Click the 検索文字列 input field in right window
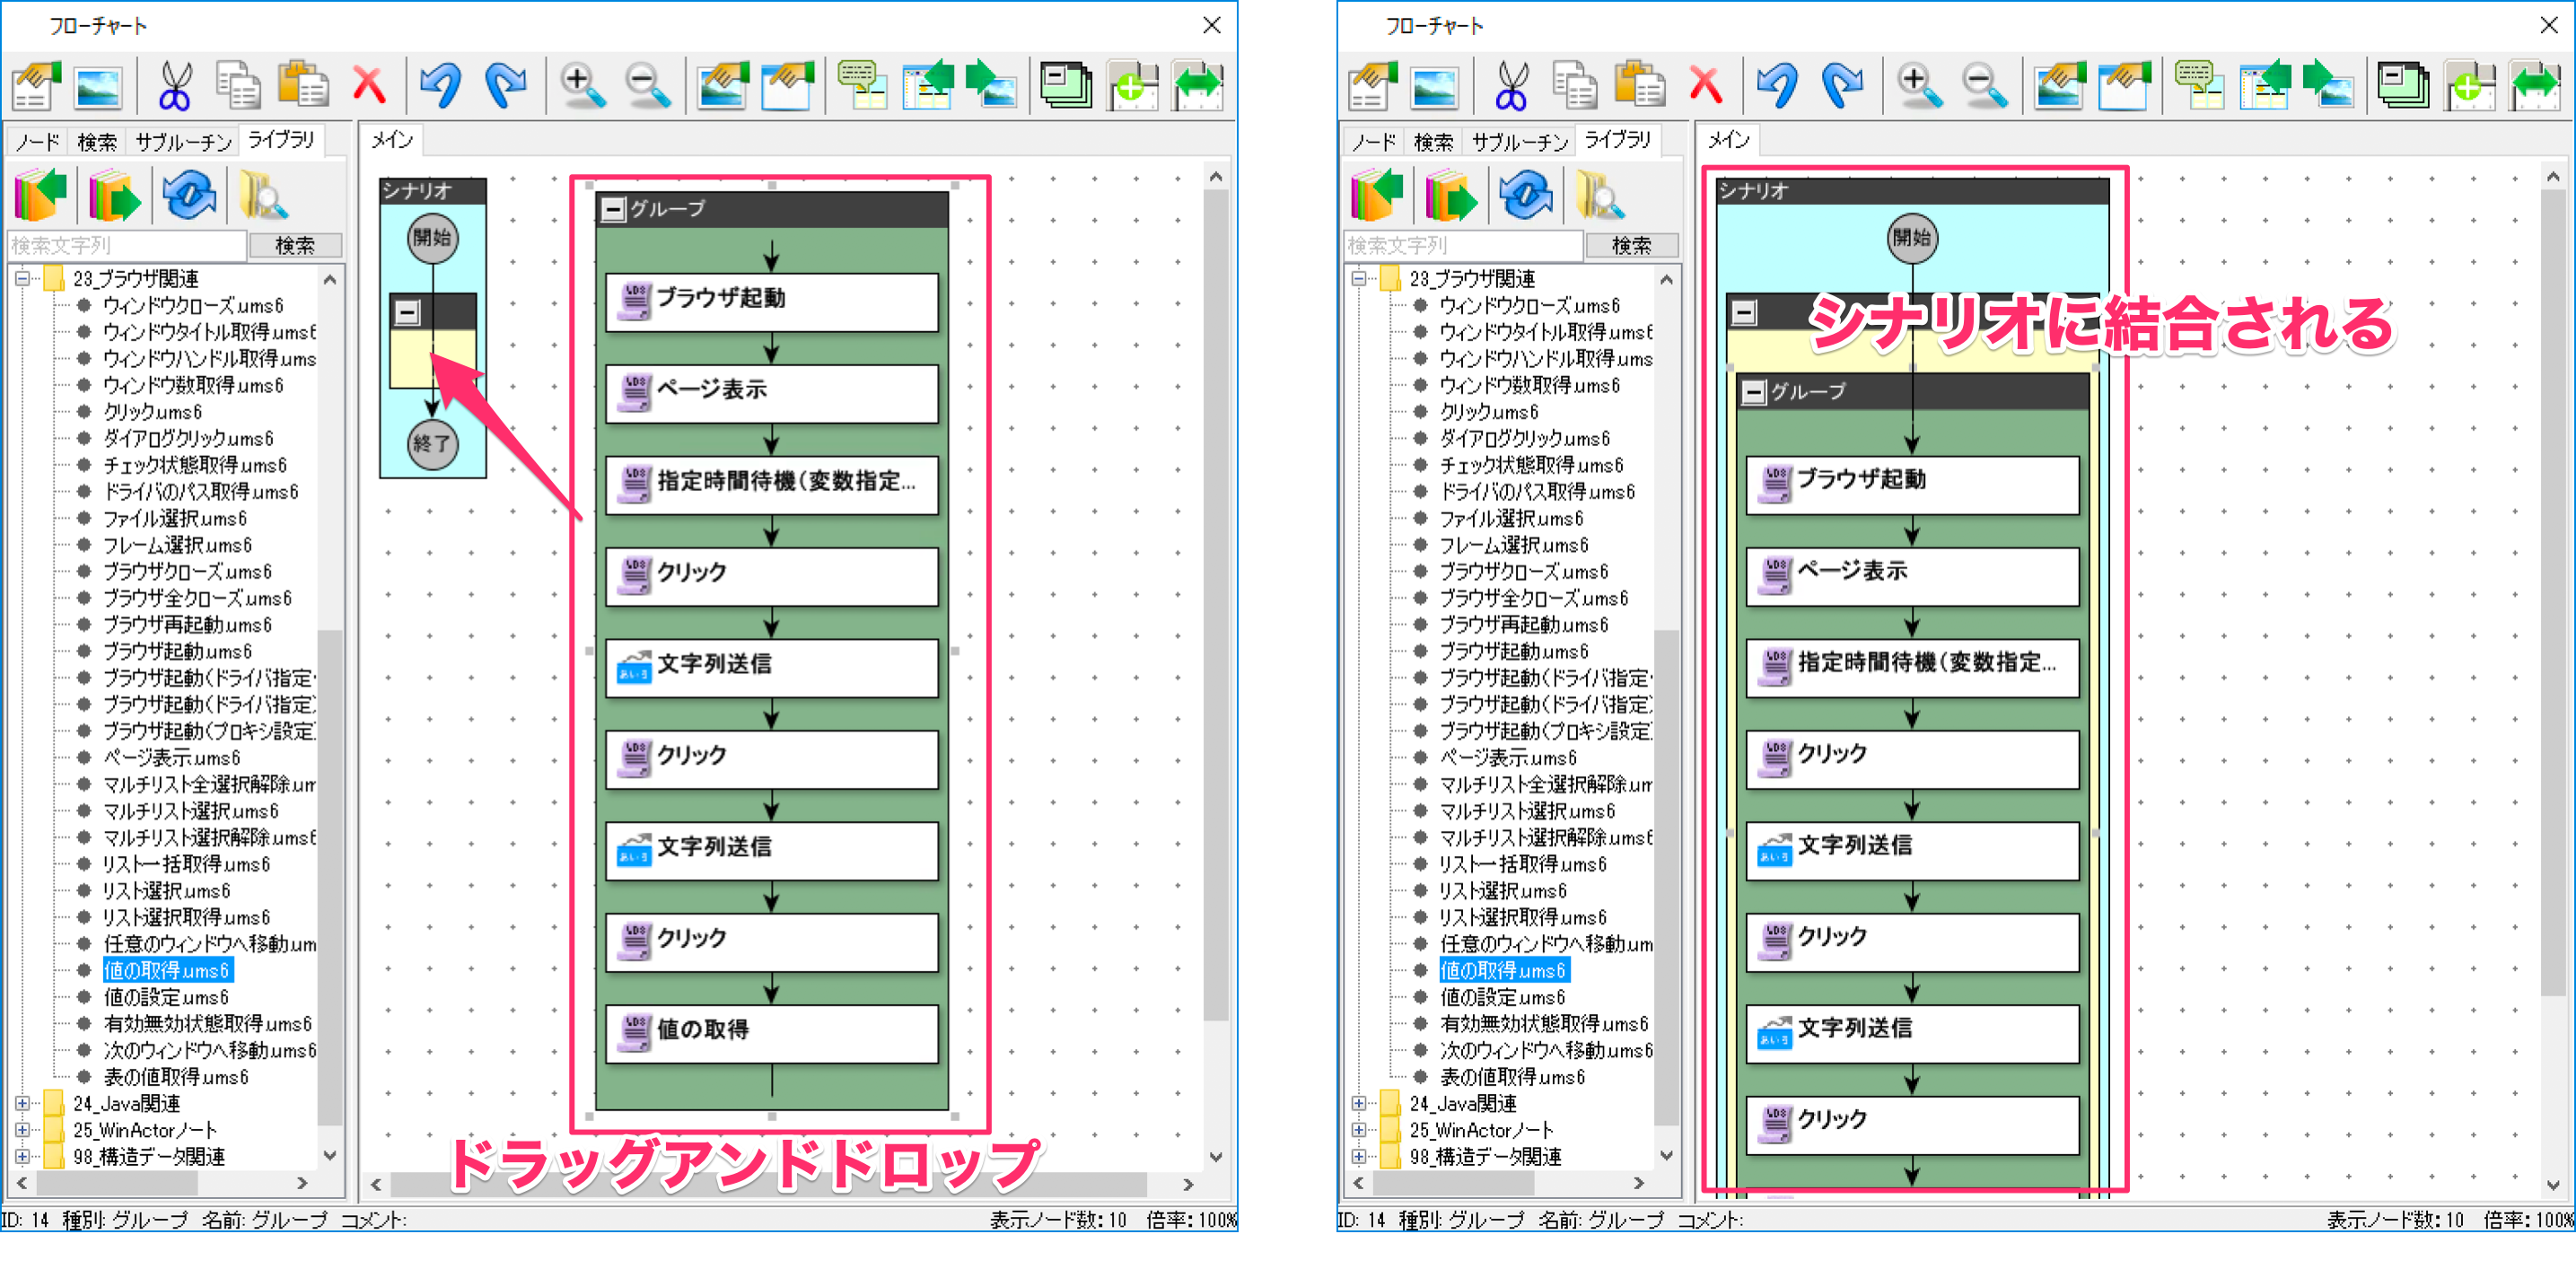The width and height of the screenshot is (2576, 1269). tap(1463, 245)
